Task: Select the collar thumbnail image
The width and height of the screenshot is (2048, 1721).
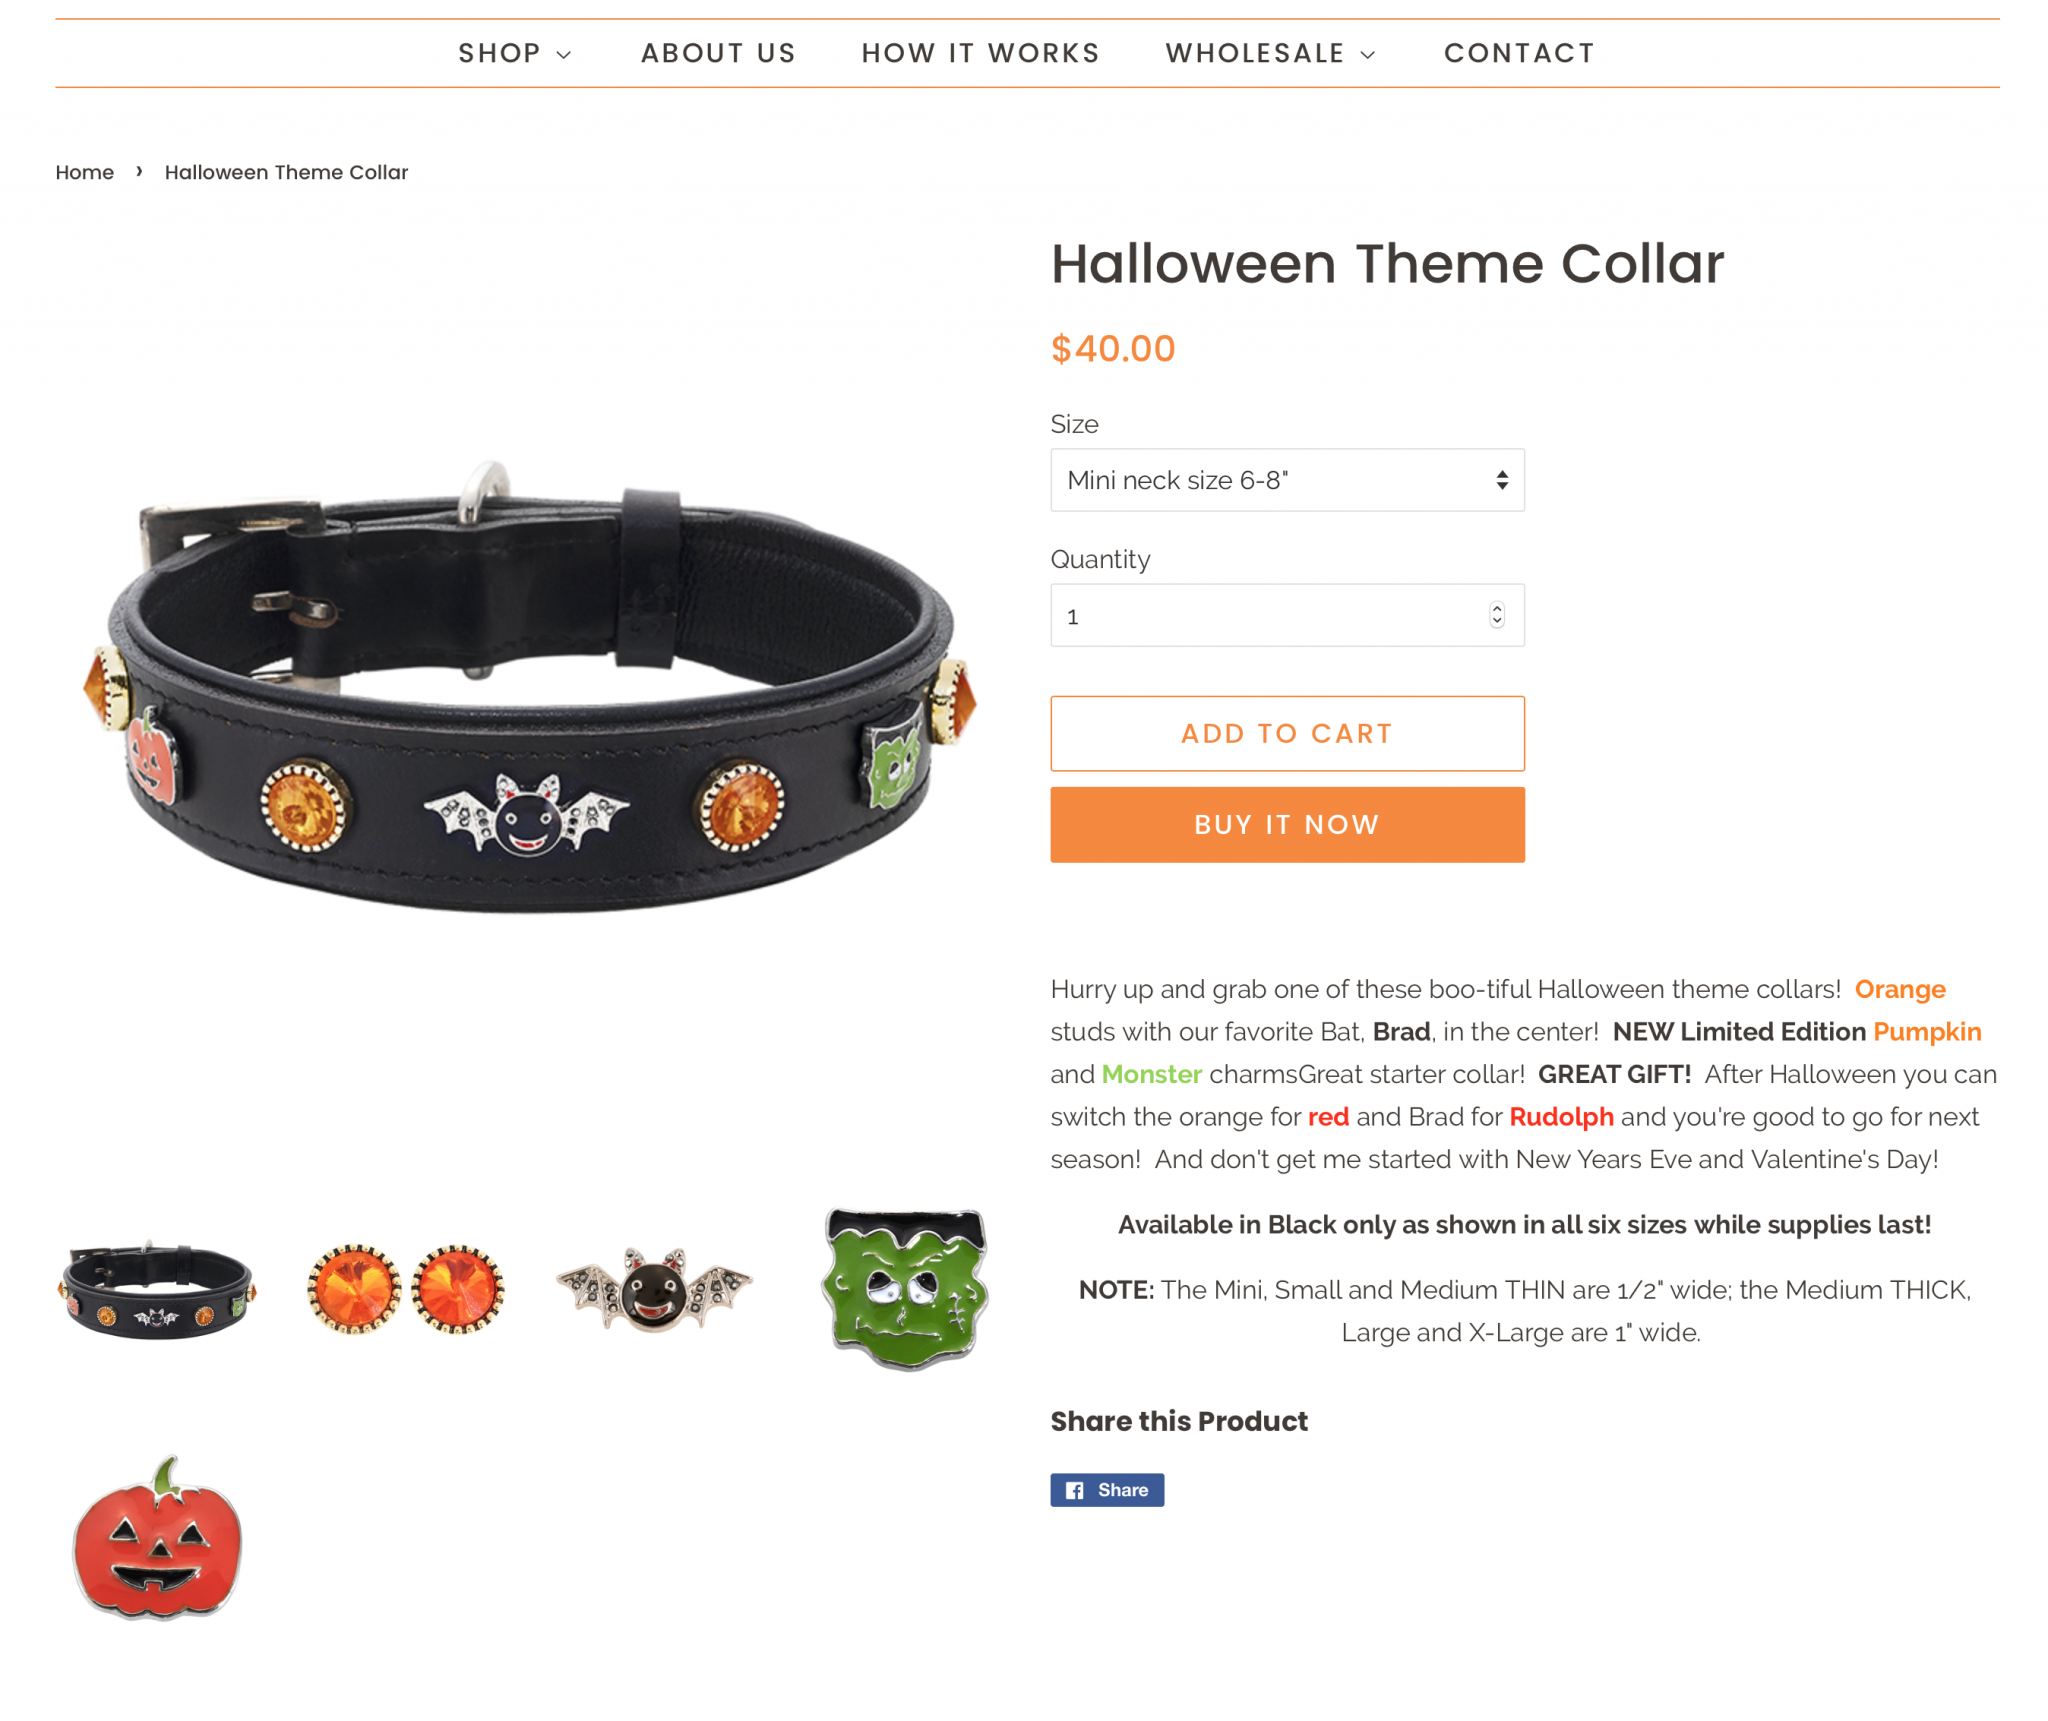Action: click(x=157, y=1289)
